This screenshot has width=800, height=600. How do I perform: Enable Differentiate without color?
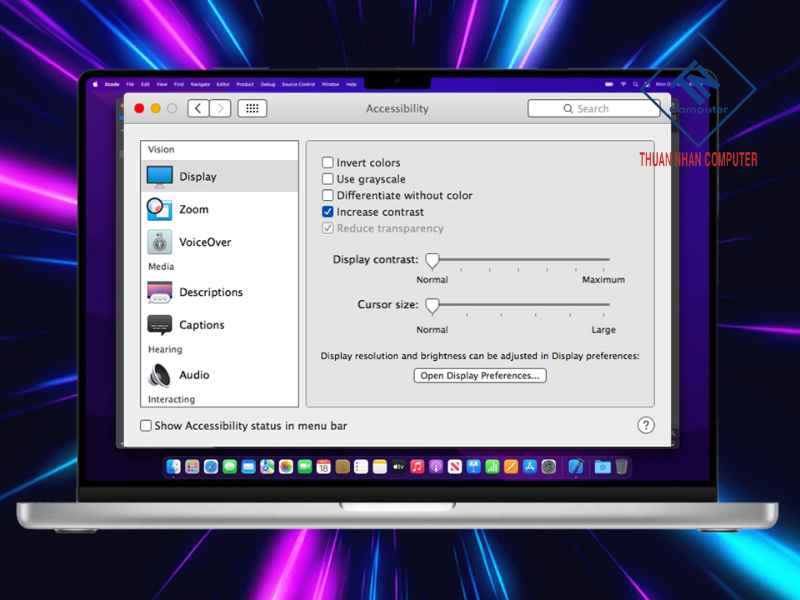point(328,196)
